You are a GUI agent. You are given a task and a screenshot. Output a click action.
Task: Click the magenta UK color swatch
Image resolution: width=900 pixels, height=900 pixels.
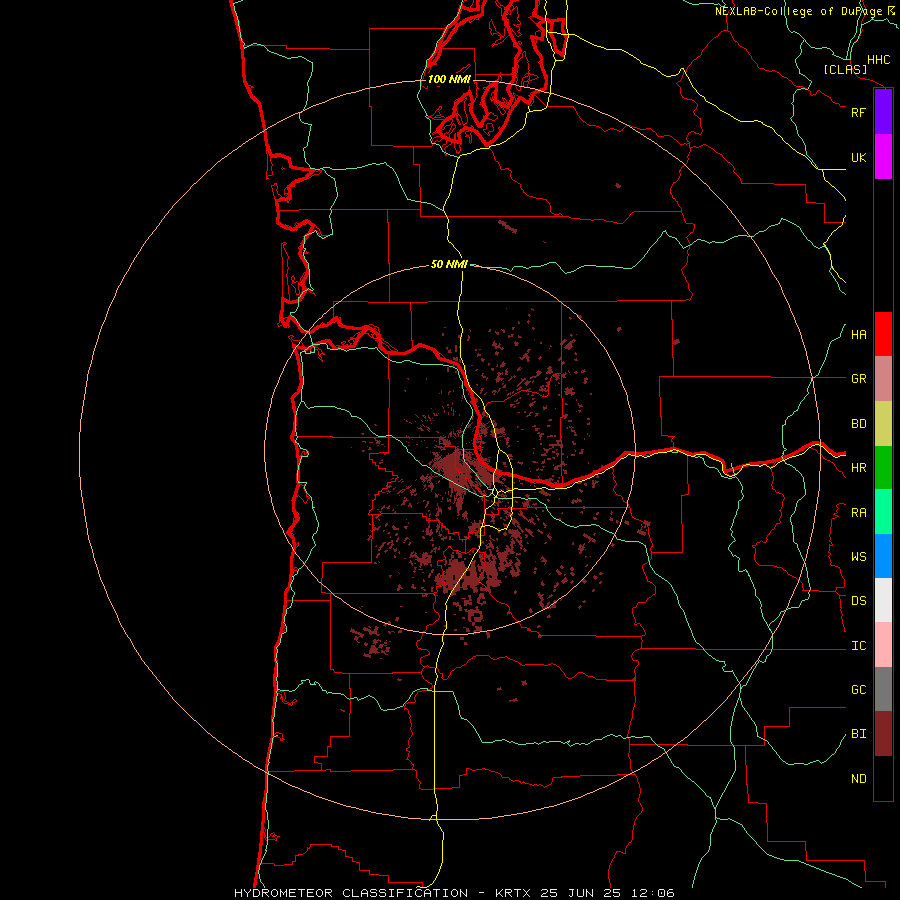tap(883, 157)
